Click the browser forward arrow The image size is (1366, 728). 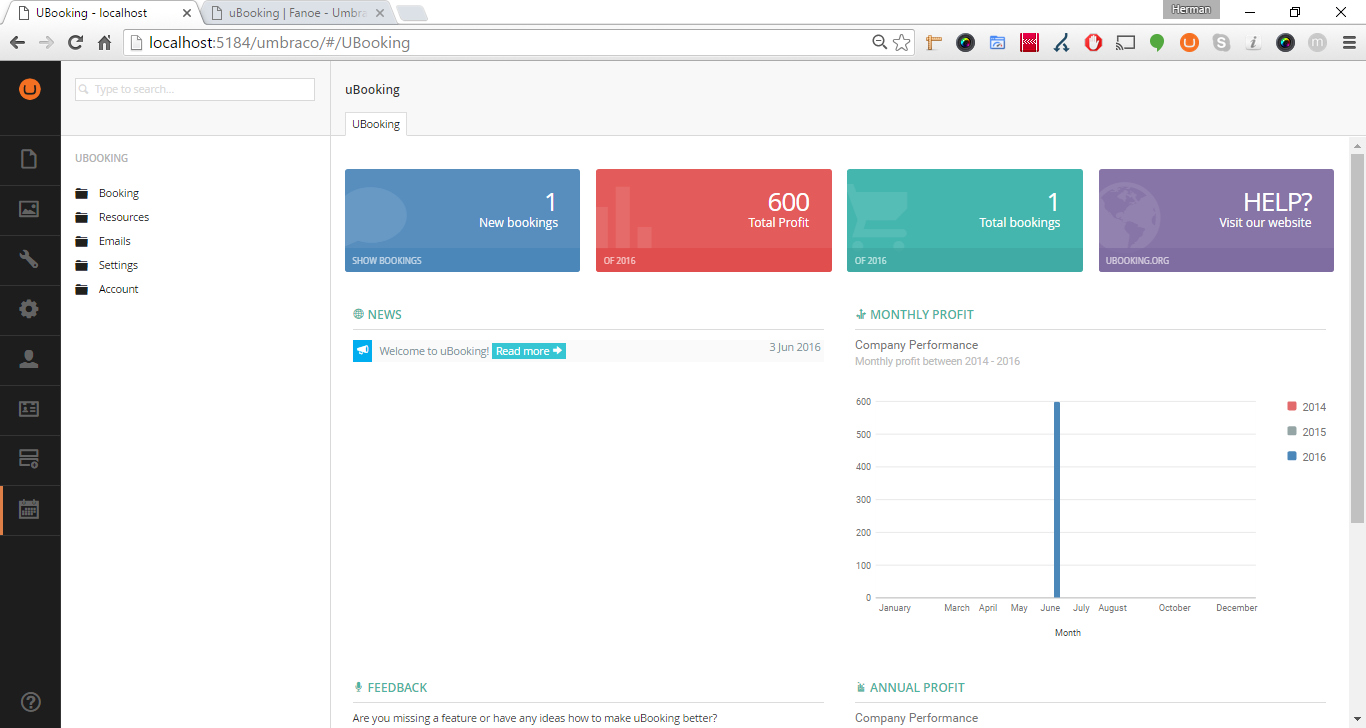(x=46, y=43)
